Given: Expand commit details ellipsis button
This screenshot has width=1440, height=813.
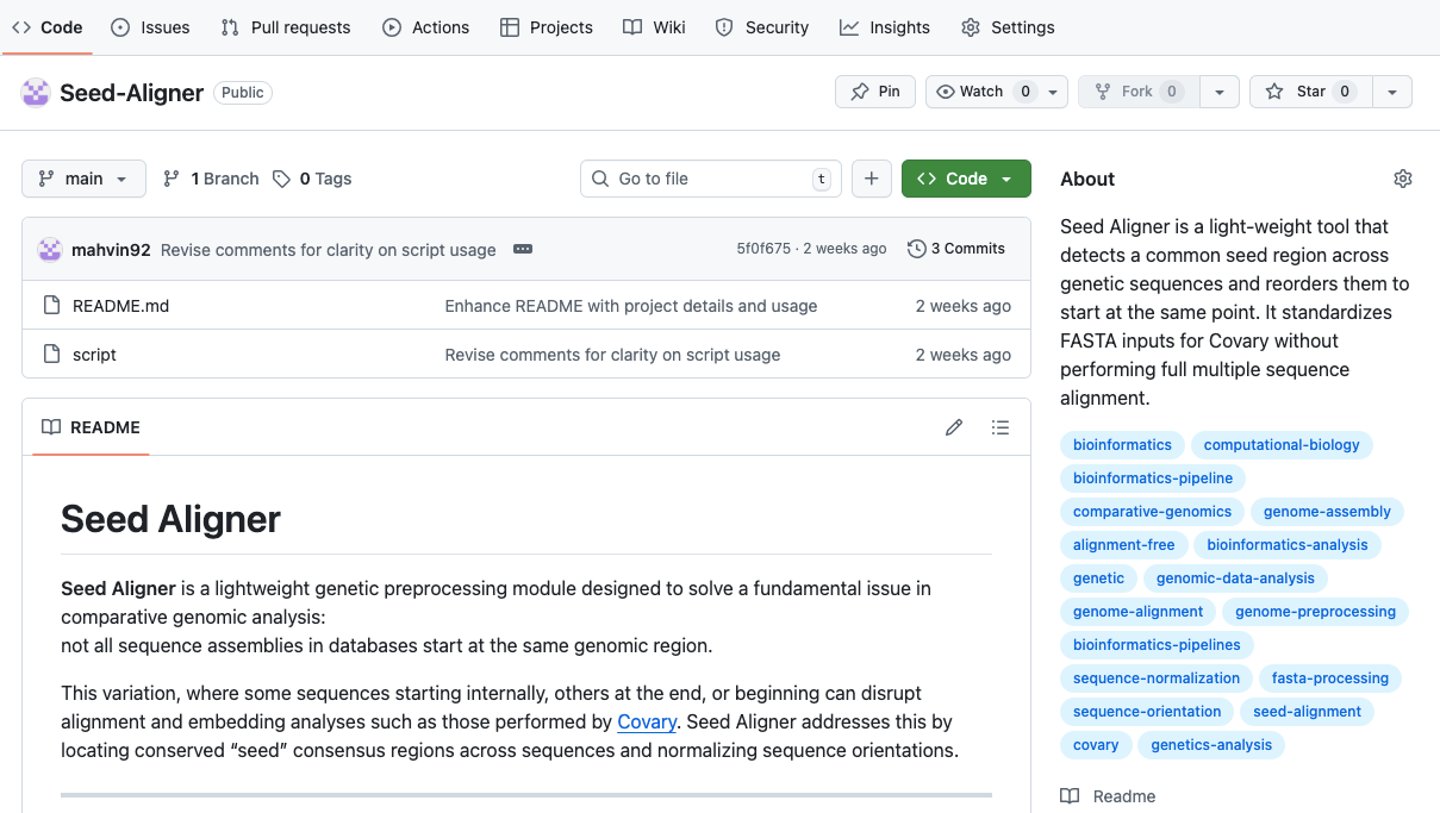Looking at the screenshot, I should pyautogui.click(x=523, y=249).
